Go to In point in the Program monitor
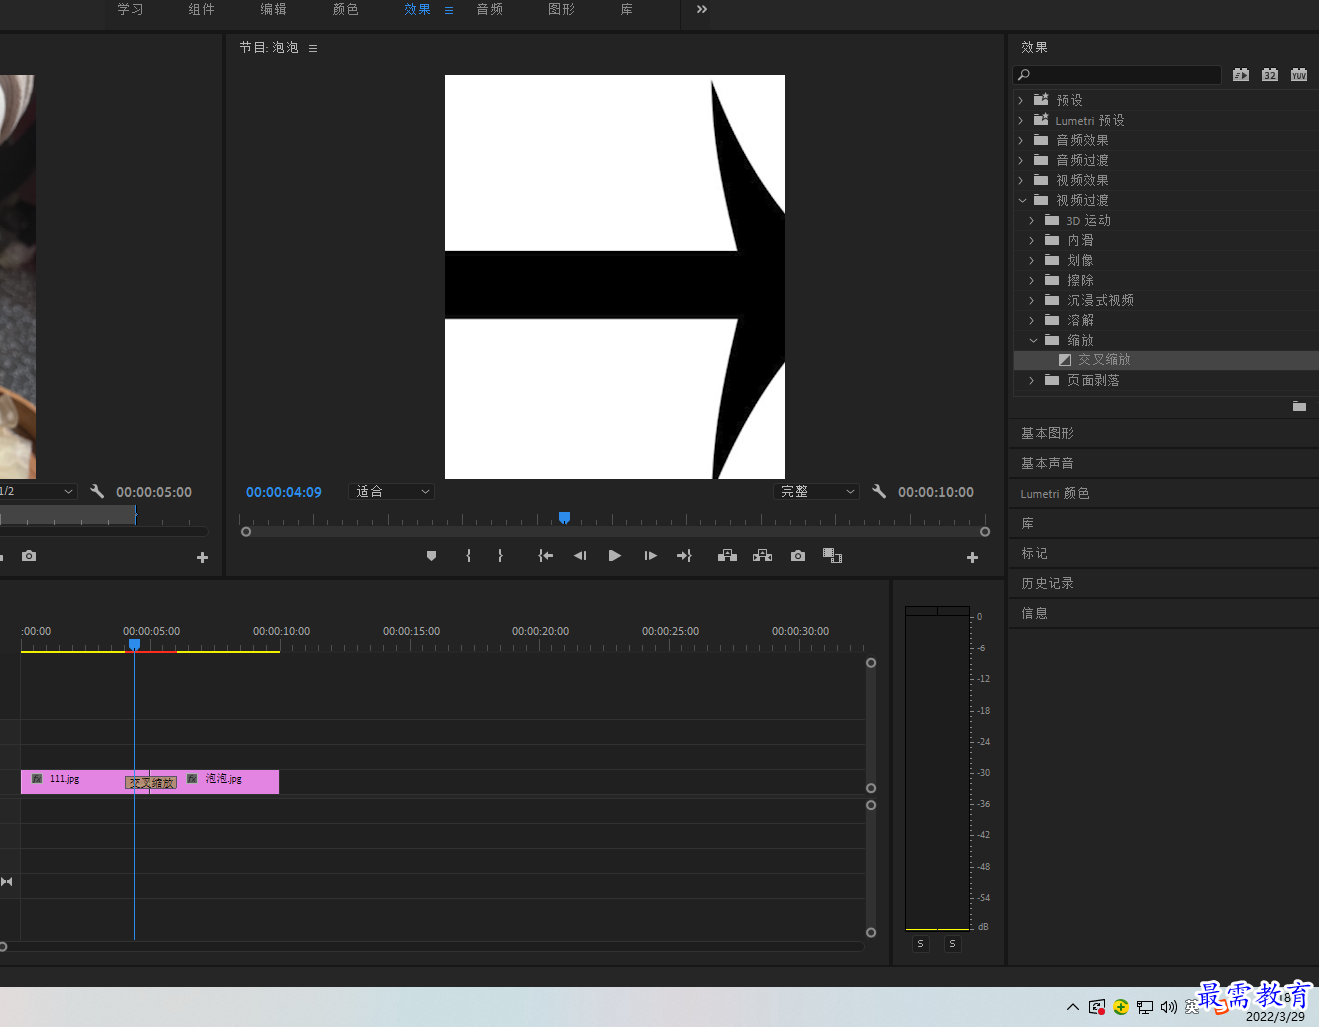1319x1027 pixels. [545, 556]
